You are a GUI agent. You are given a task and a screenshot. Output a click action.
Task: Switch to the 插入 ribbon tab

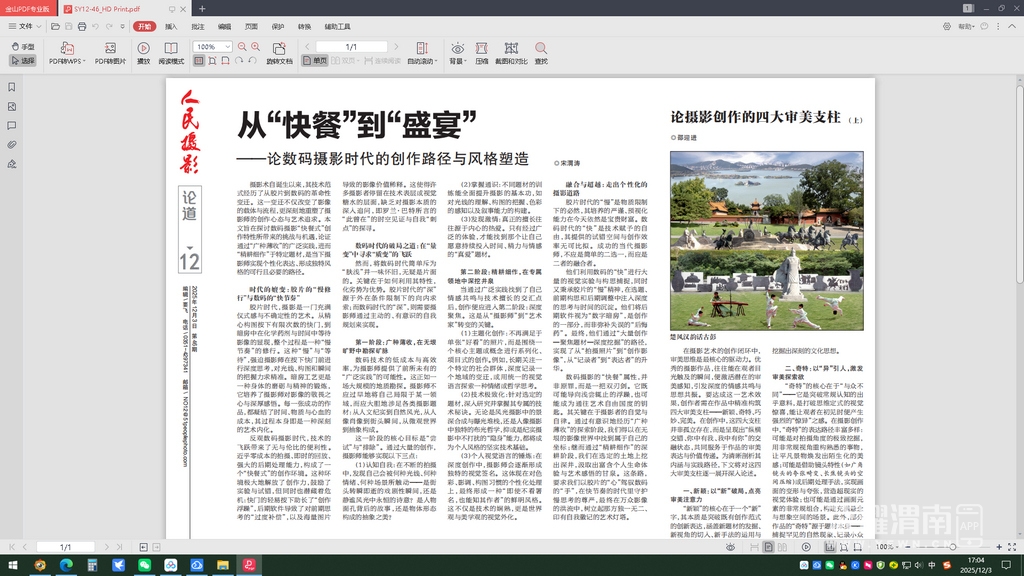(x=171, y=26)
